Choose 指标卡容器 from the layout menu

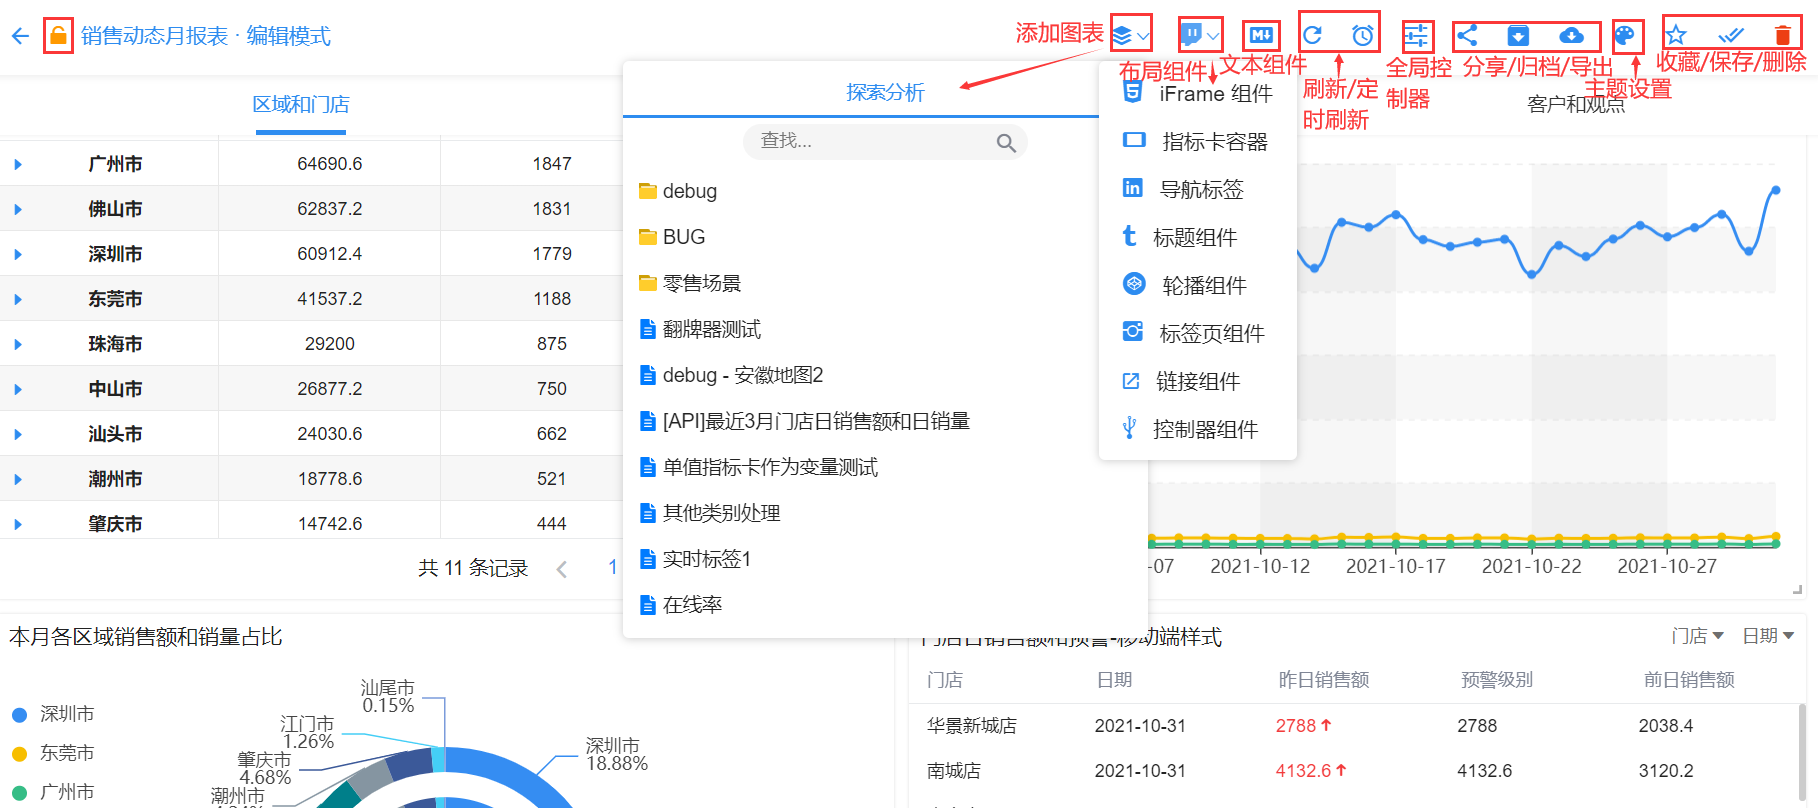tap(1197, 141)
